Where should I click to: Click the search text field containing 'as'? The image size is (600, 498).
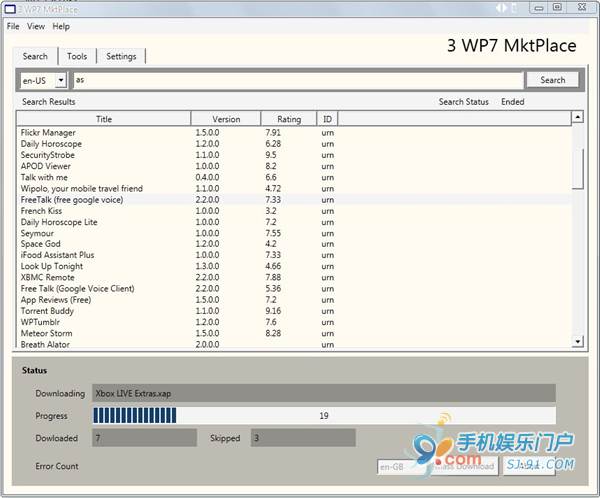pyautogui.click(x=298, y=80)
